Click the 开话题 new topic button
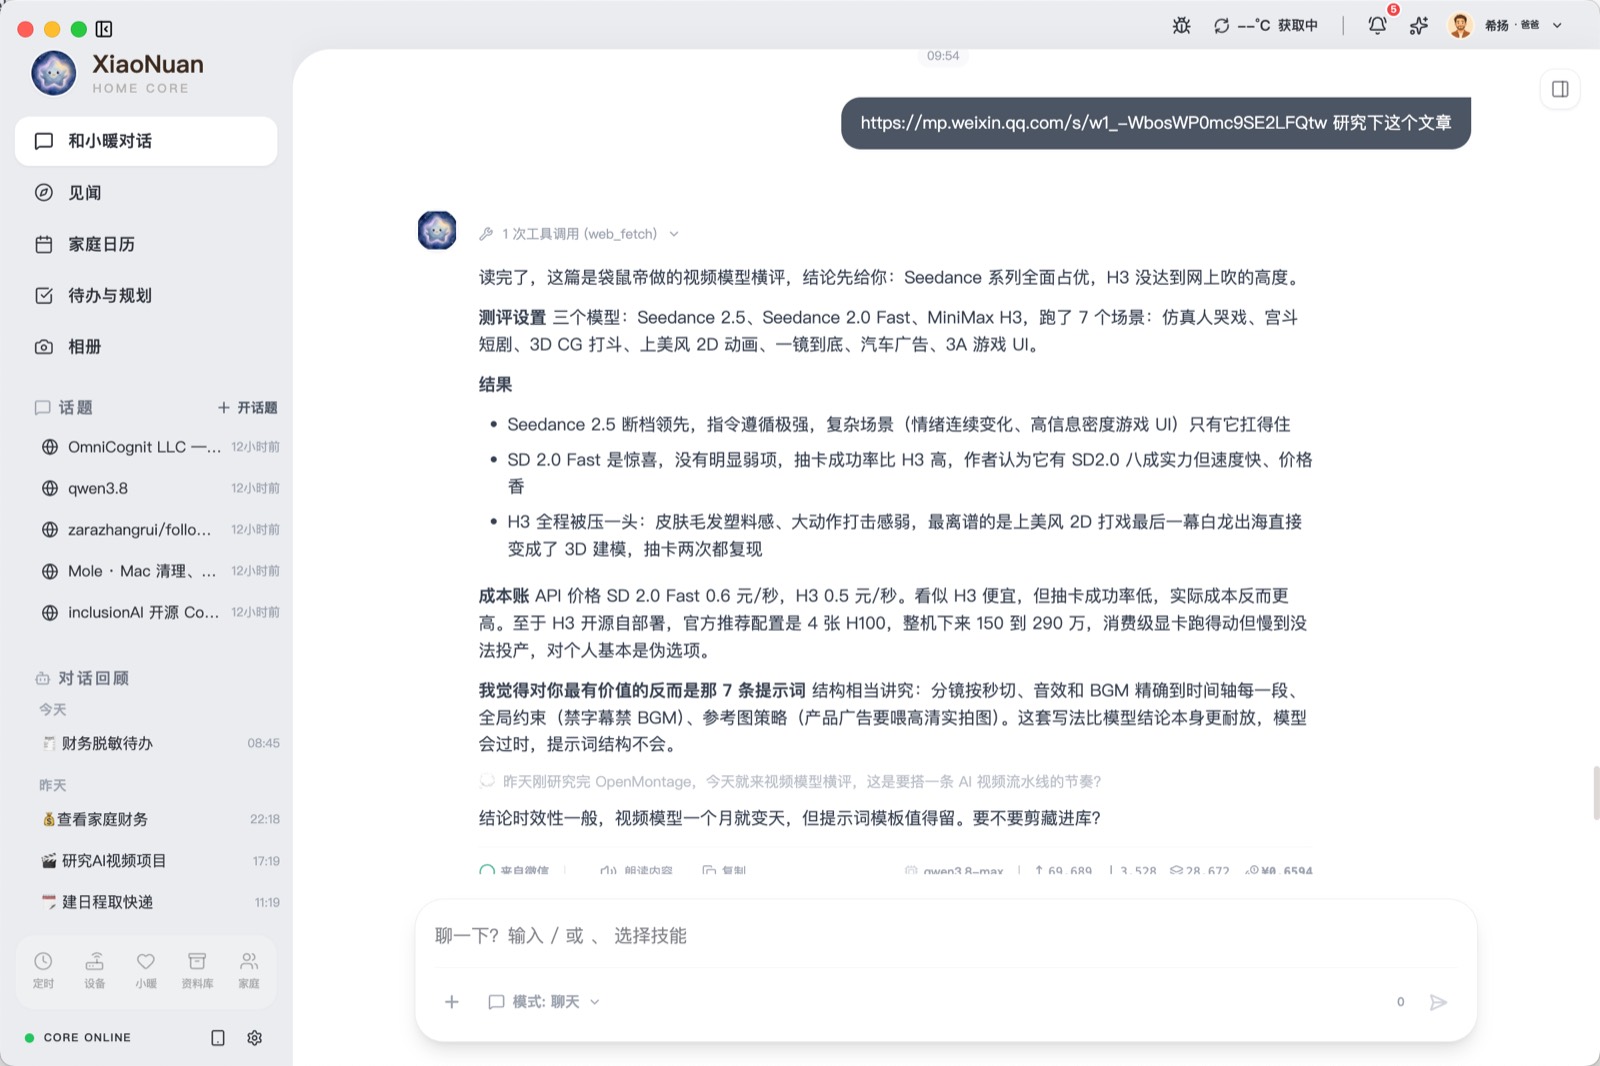This screenshot has width=1600, height=1066. 247,408
